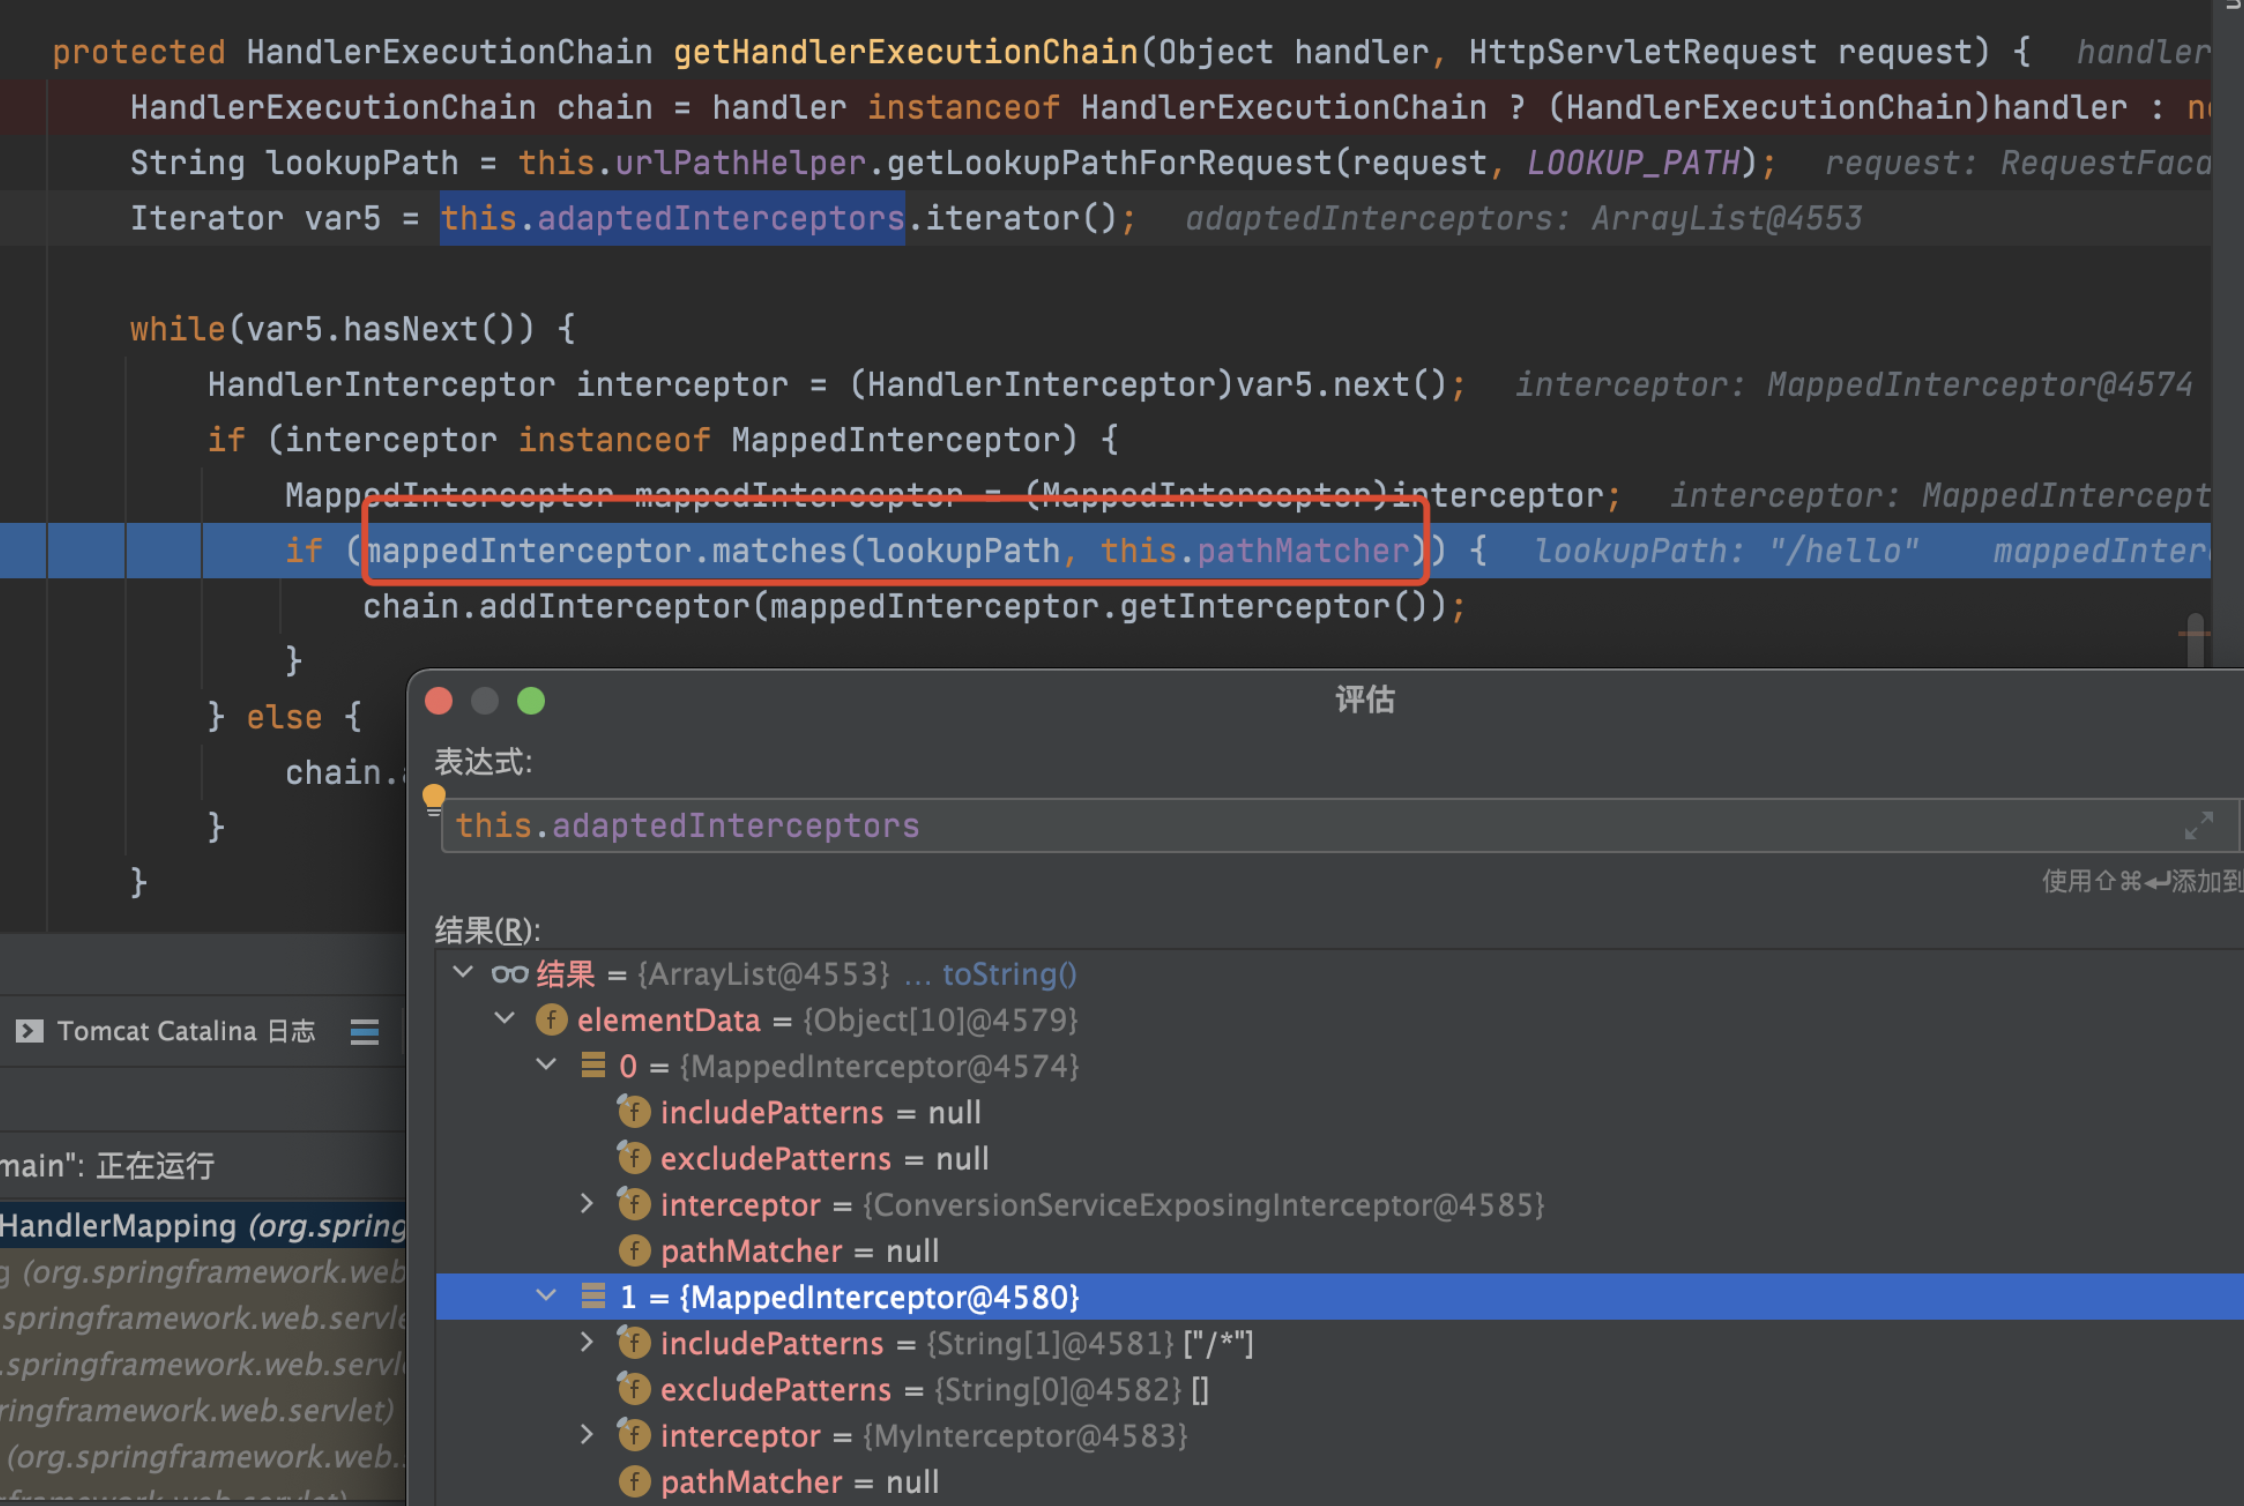Click the green zoom button of evaluate dialog
The image size is (2244, 1506).
531,701
